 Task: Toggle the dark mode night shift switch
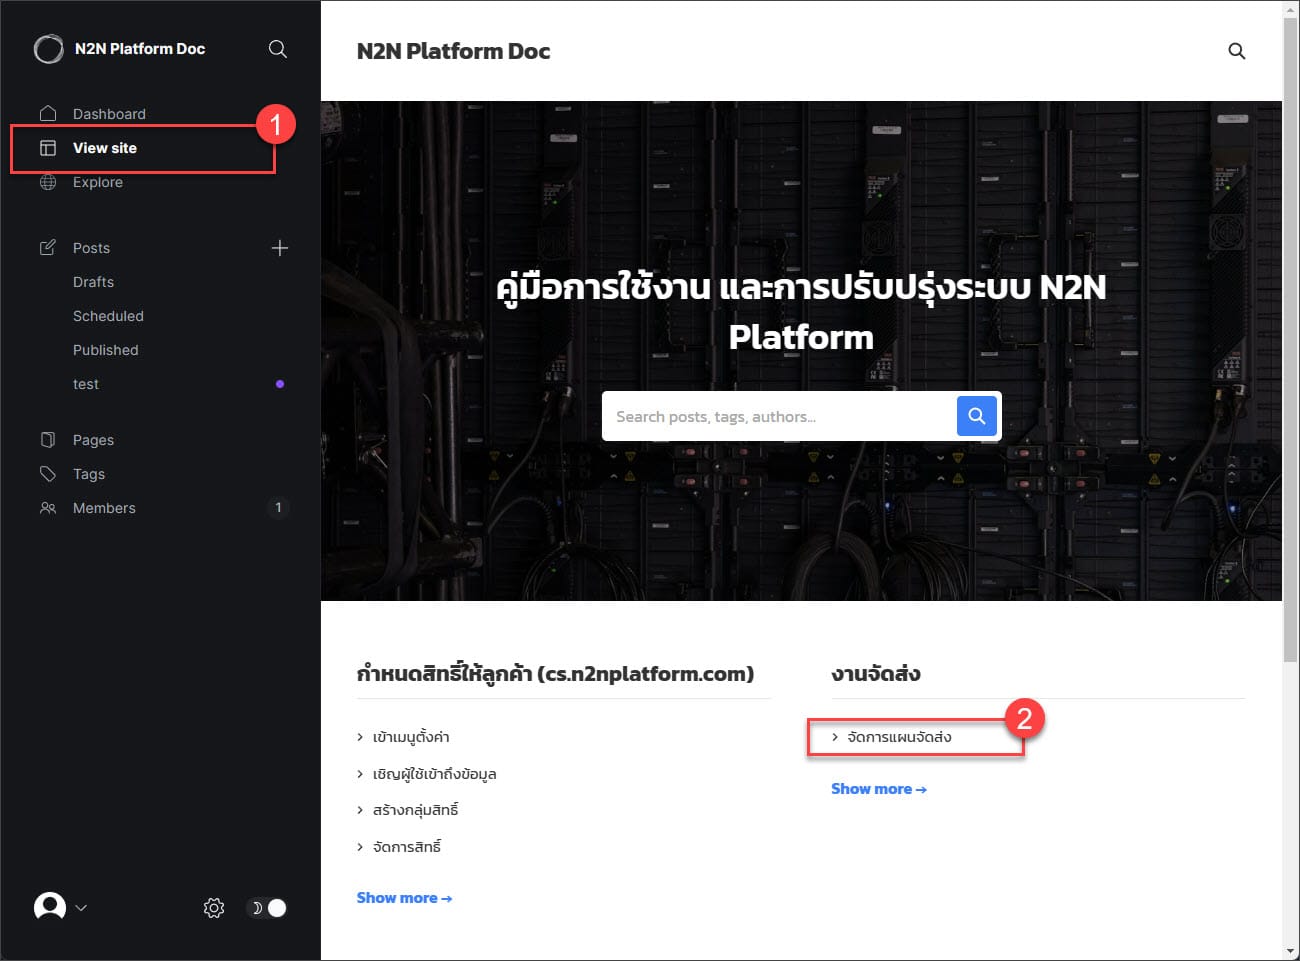pos(267,908)
